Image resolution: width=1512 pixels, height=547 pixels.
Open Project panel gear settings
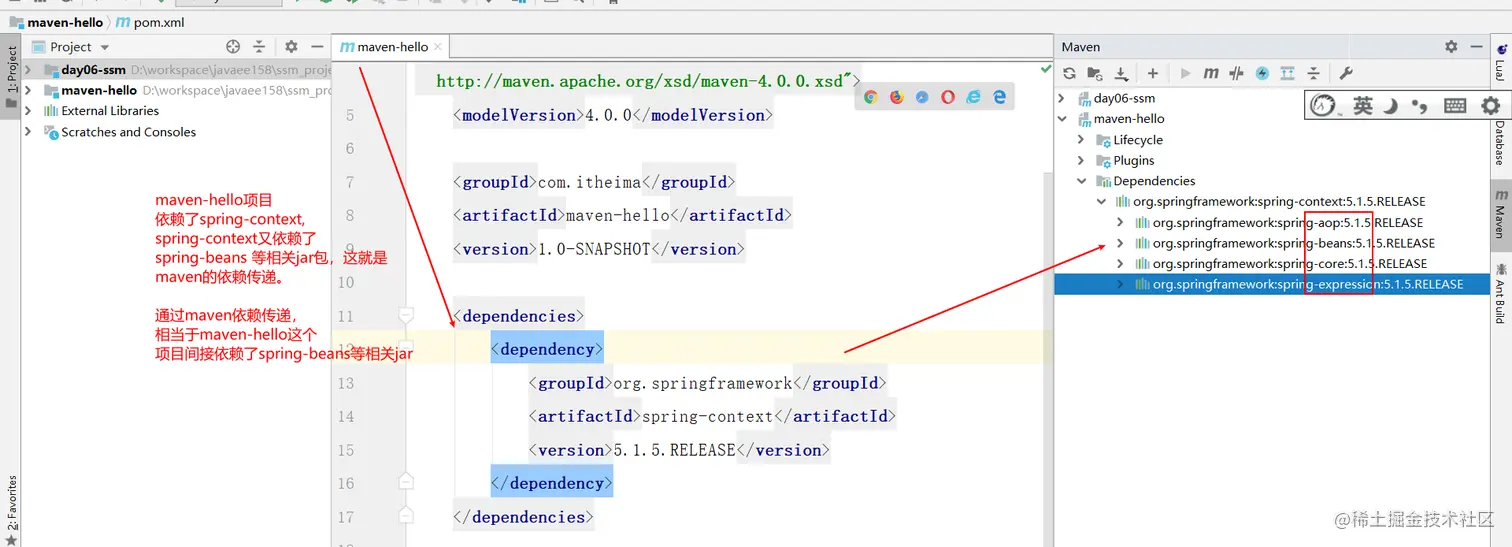tap(291, 46)
